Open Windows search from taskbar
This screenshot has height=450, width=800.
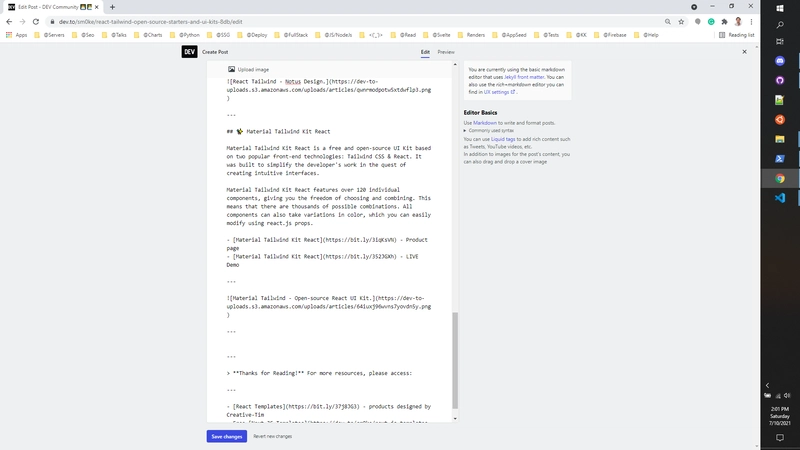pos(780,24)
